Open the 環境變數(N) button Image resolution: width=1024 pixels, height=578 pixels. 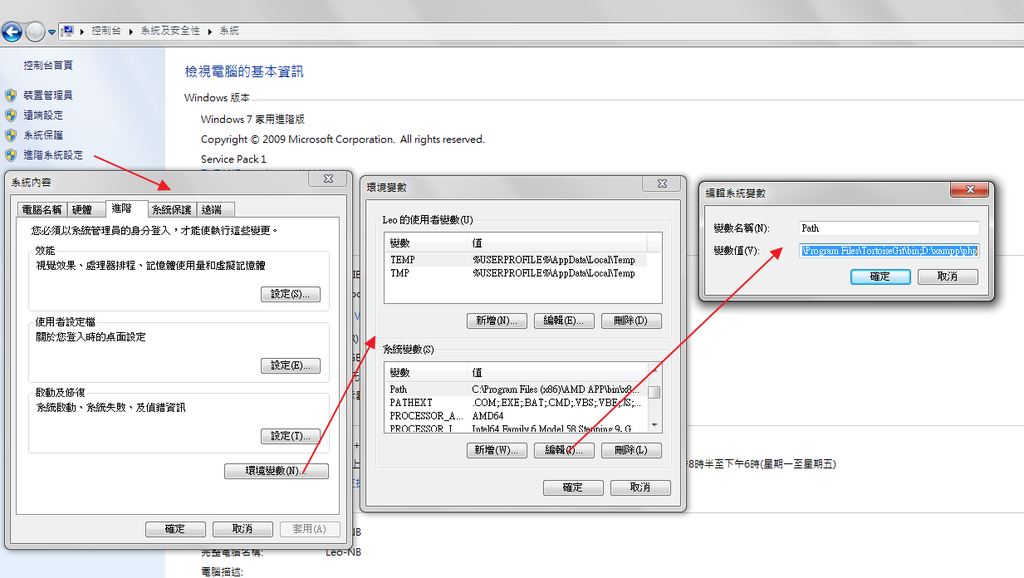tap(276, 470)
